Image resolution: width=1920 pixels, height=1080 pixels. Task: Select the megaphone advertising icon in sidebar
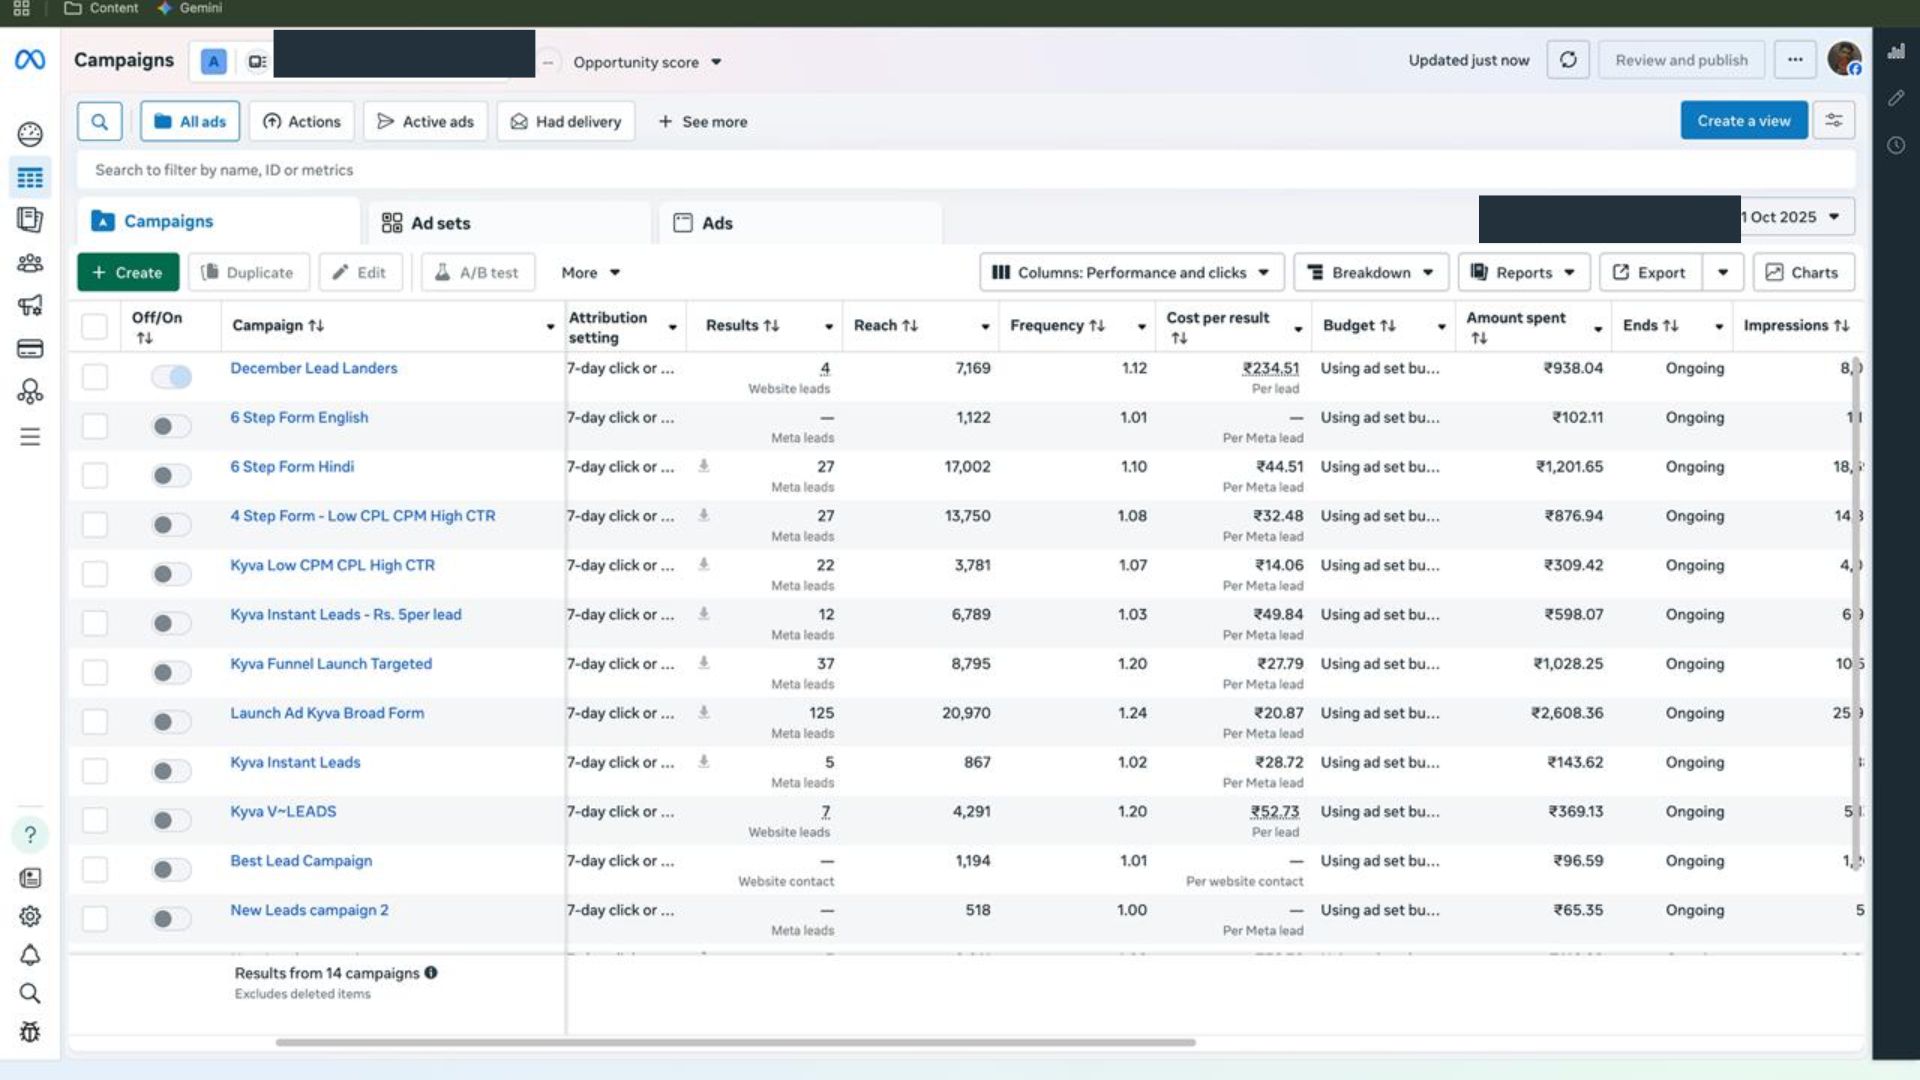[30, 307]
